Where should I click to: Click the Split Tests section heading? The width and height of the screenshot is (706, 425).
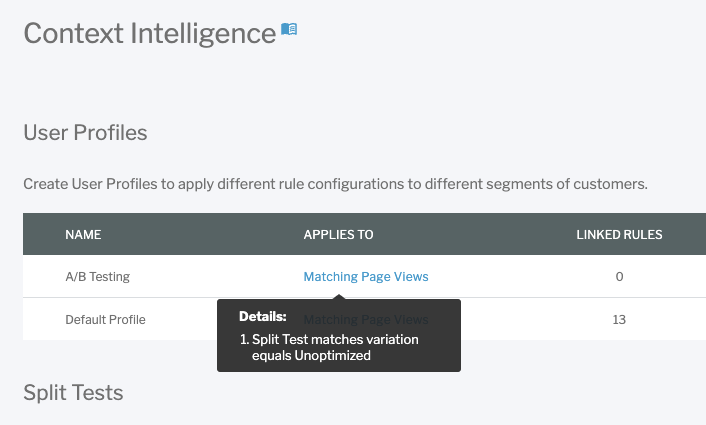[73, 393]
